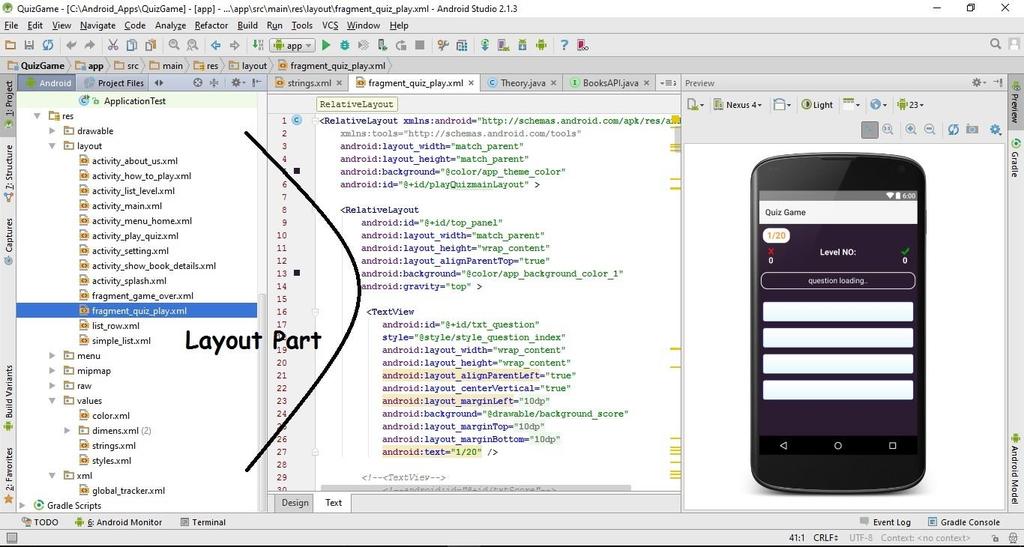
Task: Click the collapse all icon in Project panel
Action: point(214,83)
